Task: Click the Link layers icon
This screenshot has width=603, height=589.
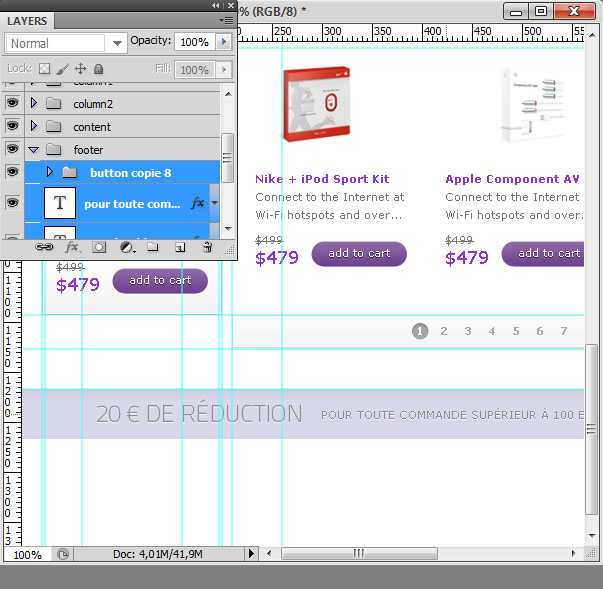Action: point(44,247)
